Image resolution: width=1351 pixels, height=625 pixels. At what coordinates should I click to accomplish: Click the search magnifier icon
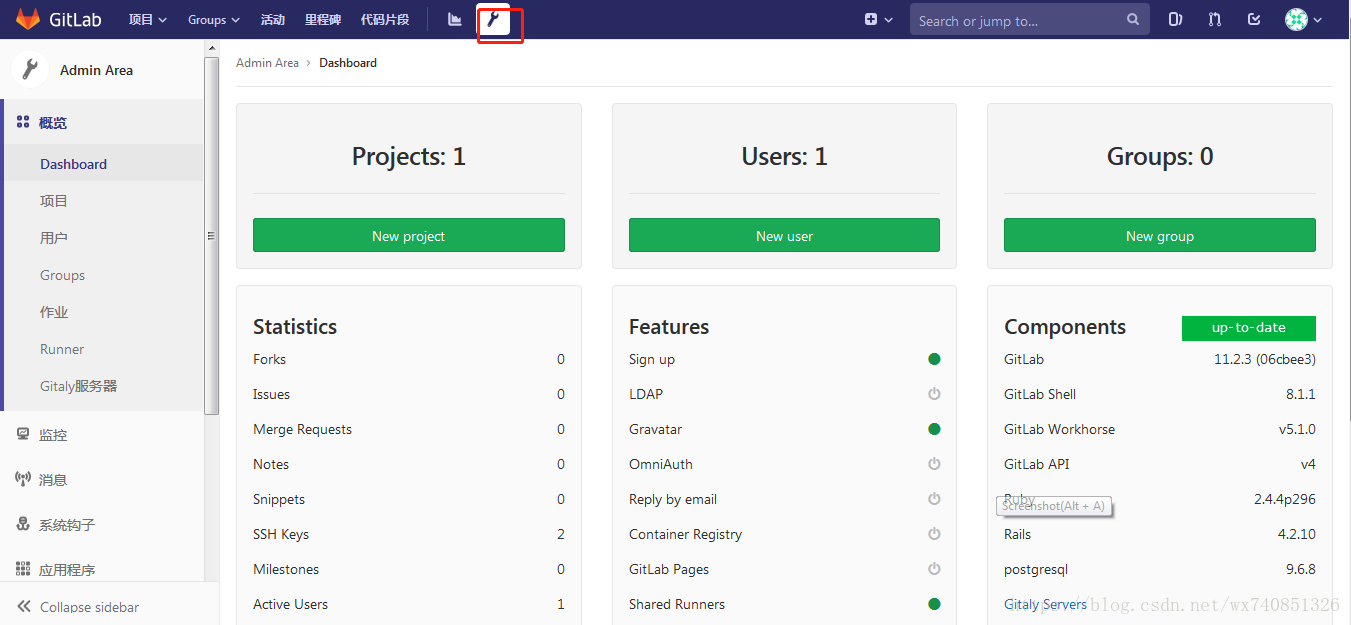[x=1133, y=19]
